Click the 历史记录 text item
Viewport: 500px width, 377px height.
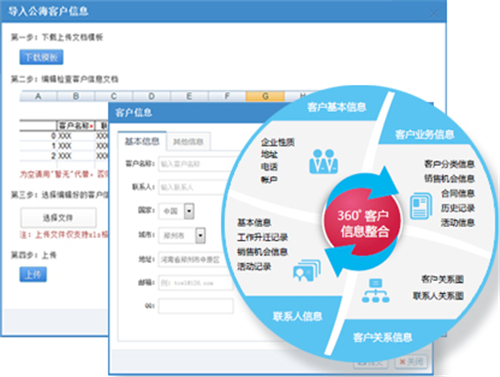[458, 208]
